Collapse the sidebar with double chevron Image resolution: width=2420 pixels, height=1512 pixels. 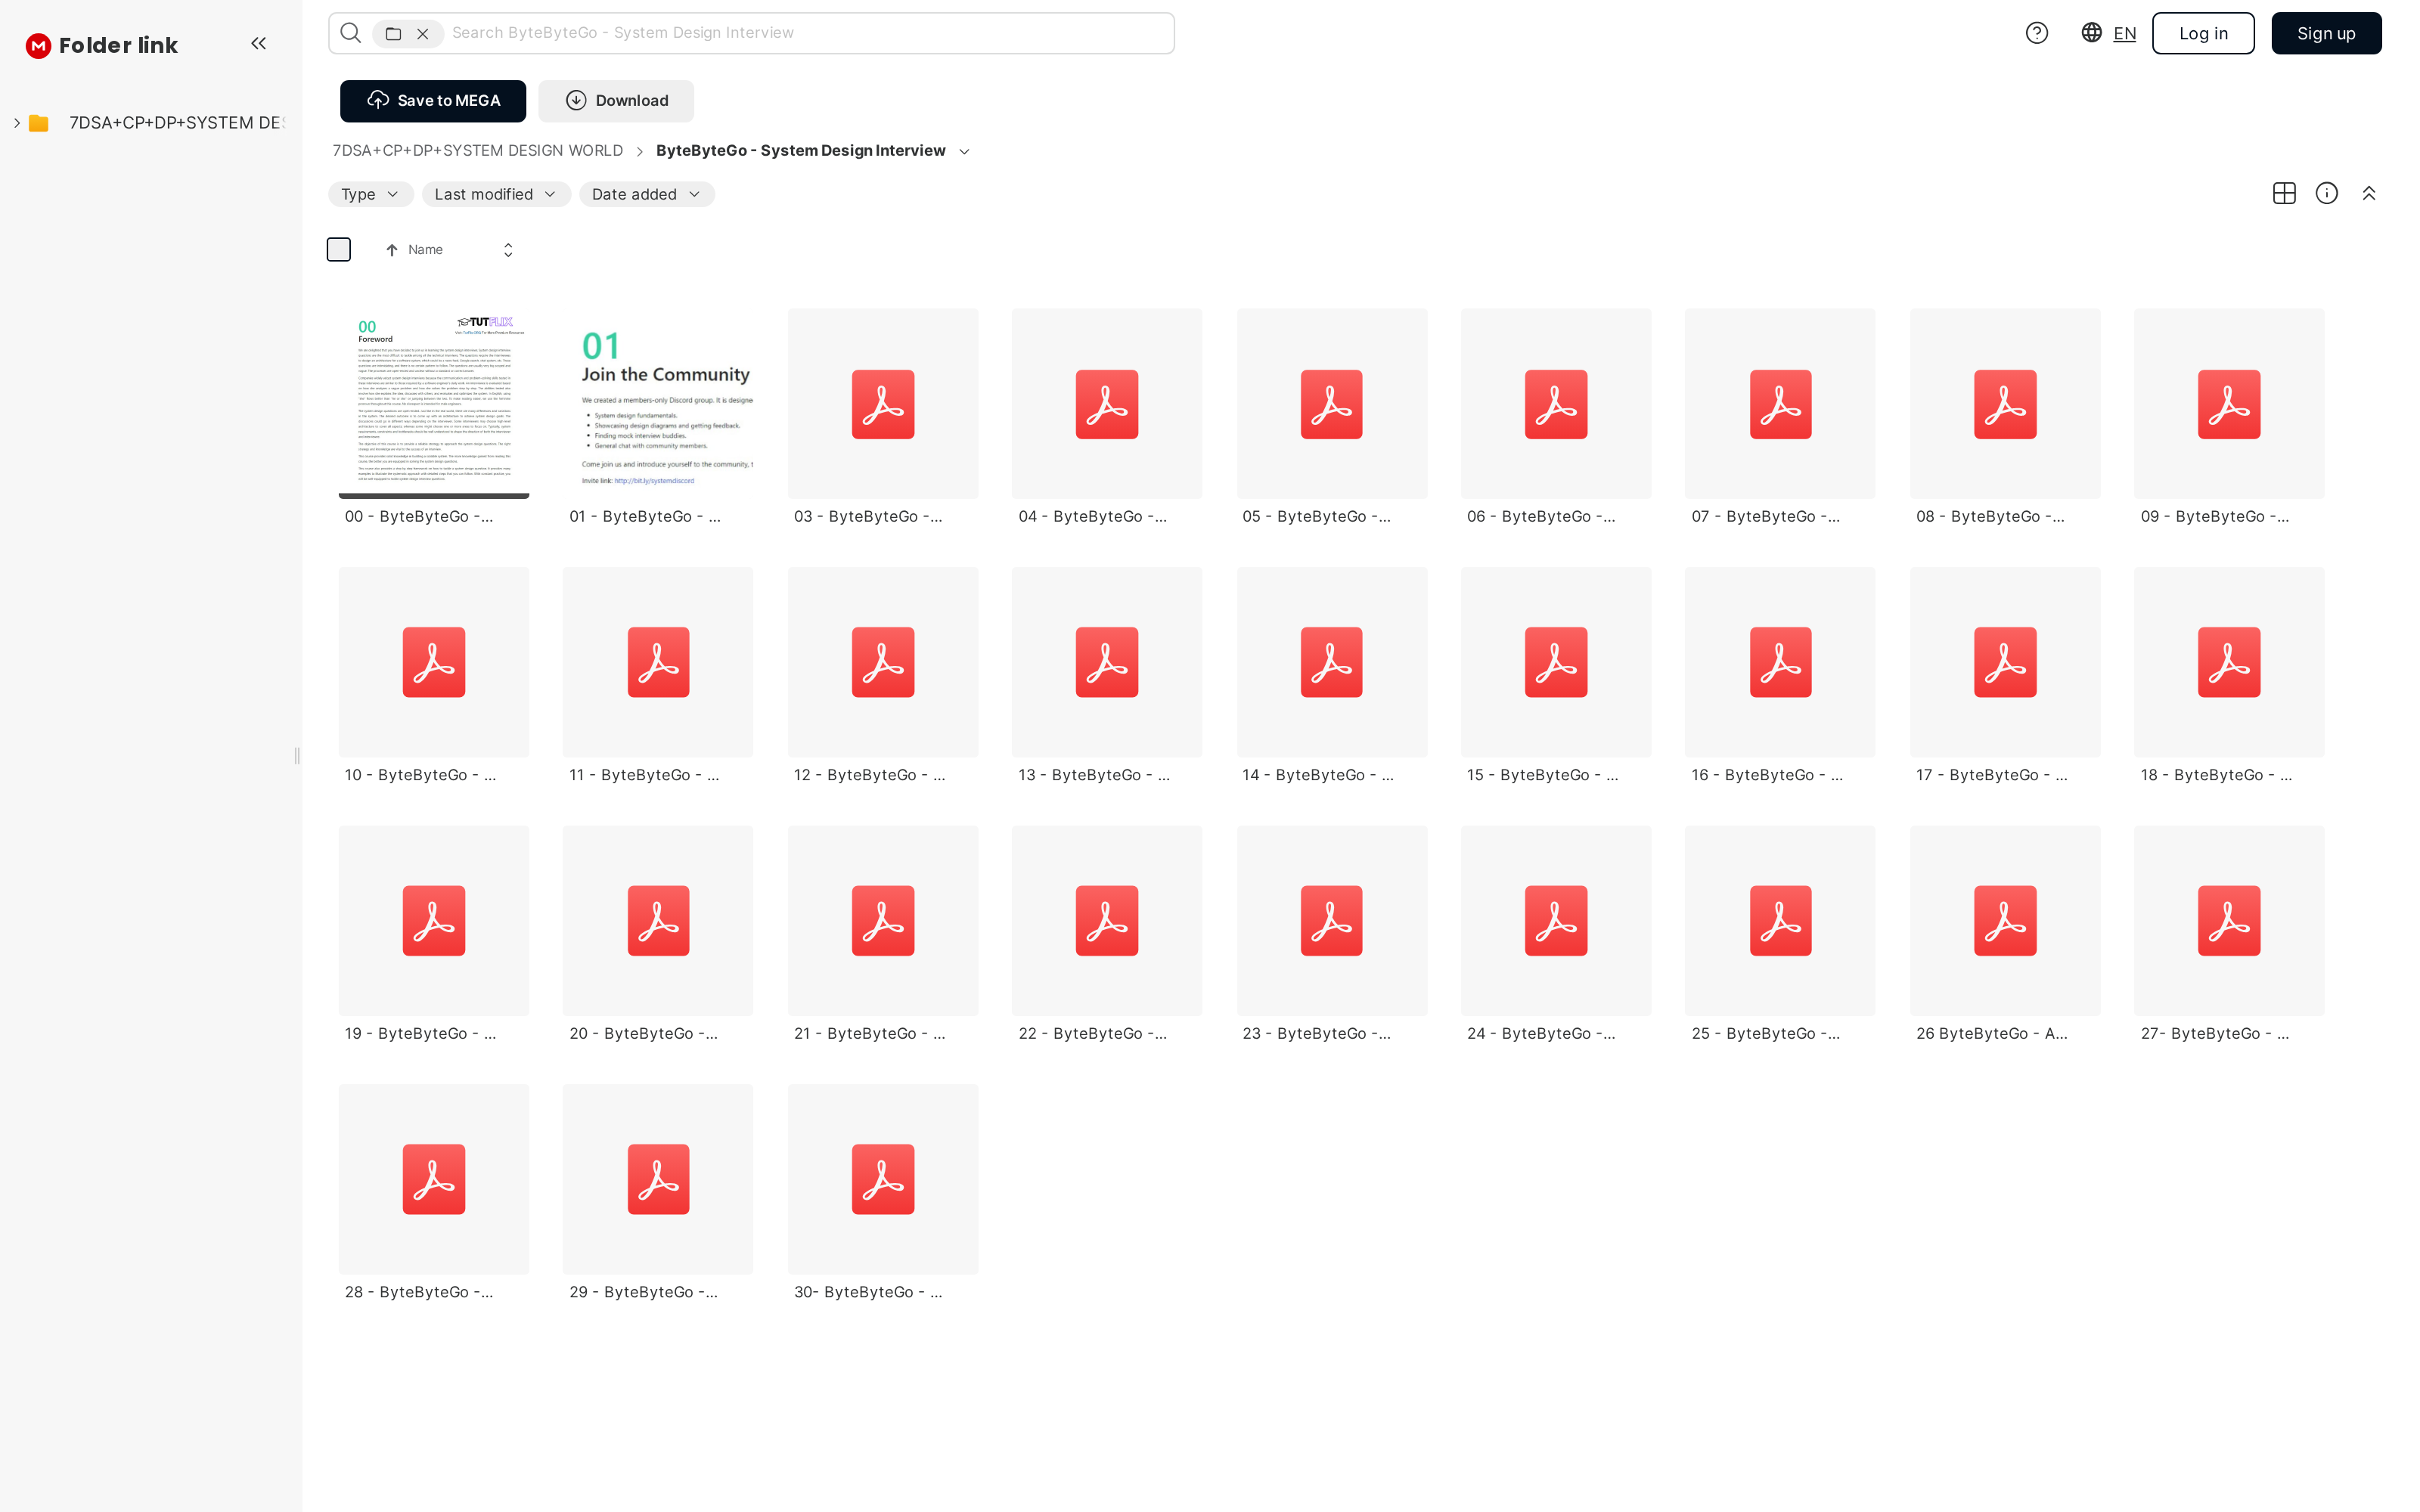tap(258, 43)
